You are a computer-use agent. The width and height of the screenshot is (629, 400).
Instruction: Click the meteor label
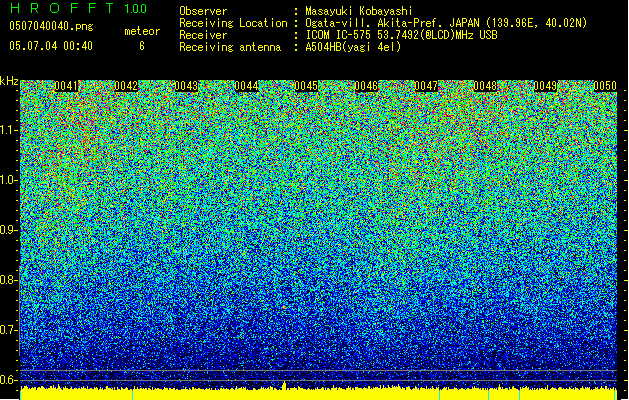142,31
